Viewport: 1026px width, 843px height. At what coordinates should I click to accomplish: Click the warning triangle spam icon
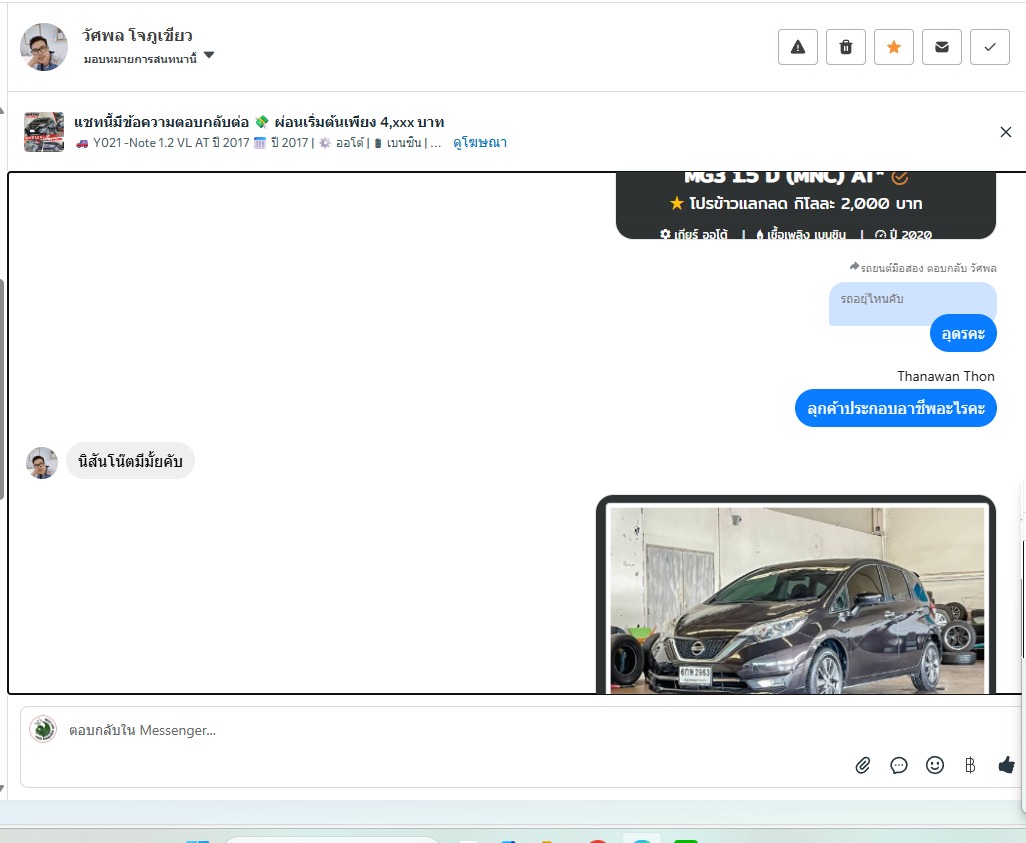(x=798, y=47)
